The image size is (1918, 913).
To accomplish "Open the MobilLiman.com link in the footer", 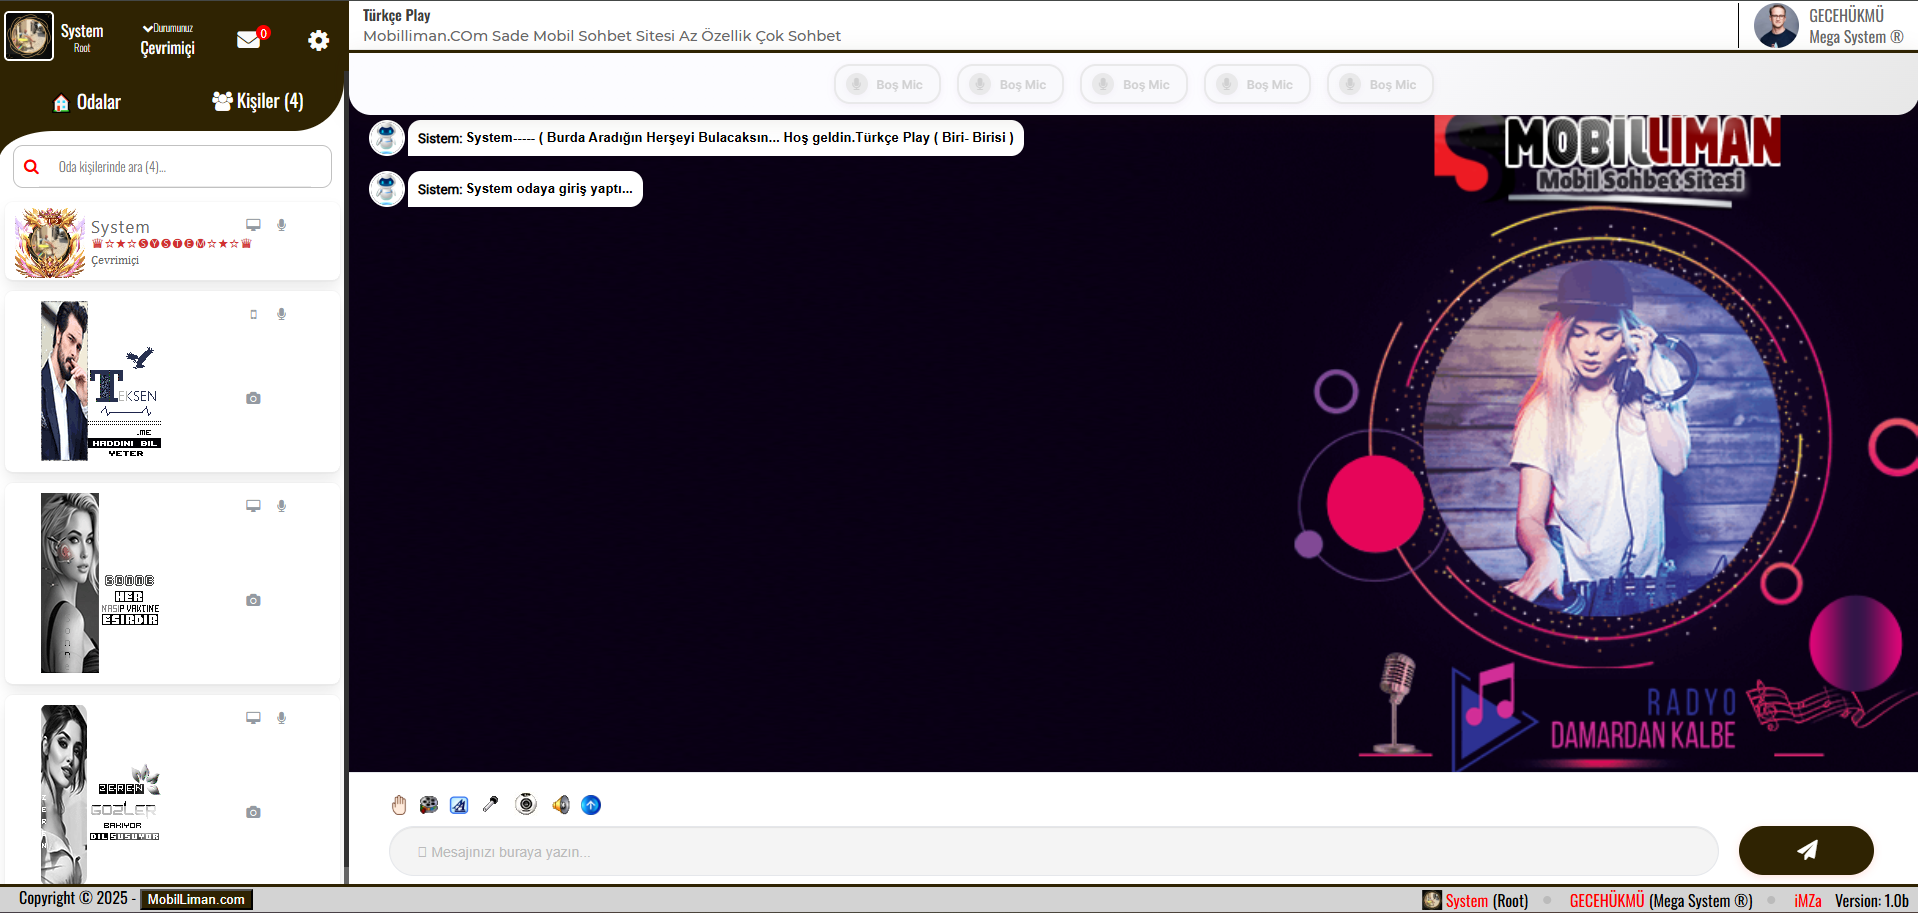I will tap(196, 899).
